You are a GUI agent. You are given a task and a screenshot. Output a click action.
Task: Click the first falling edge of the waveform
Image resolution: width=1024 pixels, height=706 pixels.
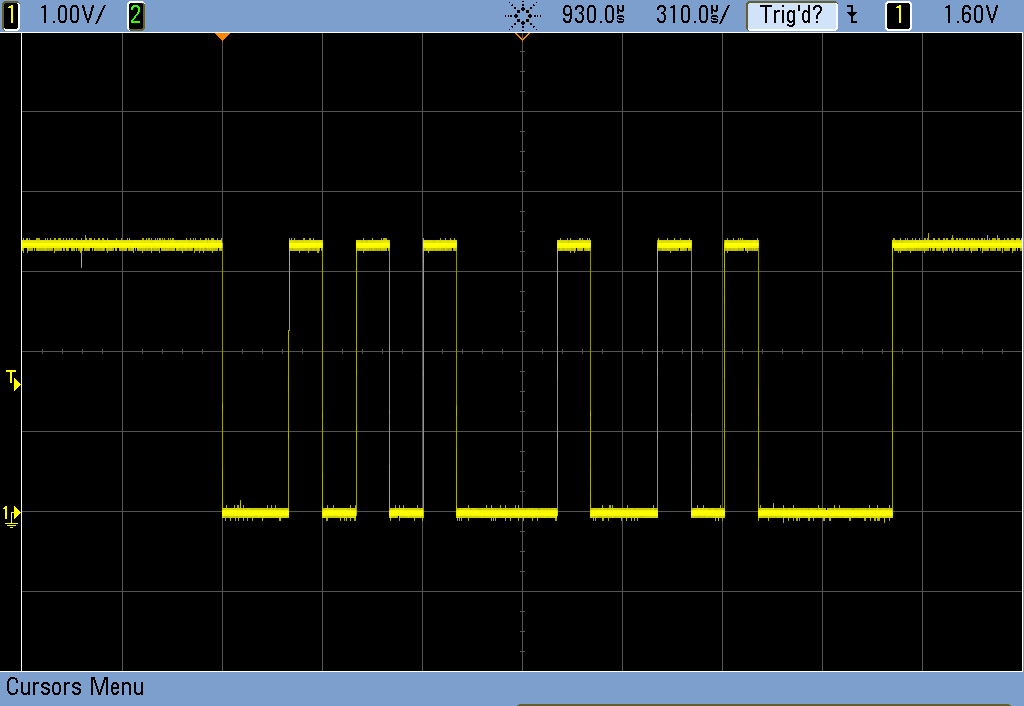click(x=222, y=378)
